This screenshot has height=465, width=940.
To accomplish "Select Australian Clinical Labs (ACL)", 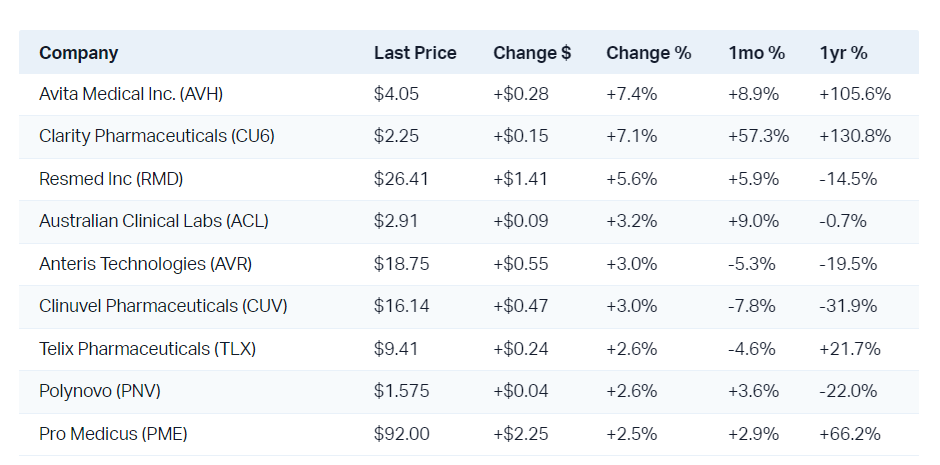I will coord(154,221).
